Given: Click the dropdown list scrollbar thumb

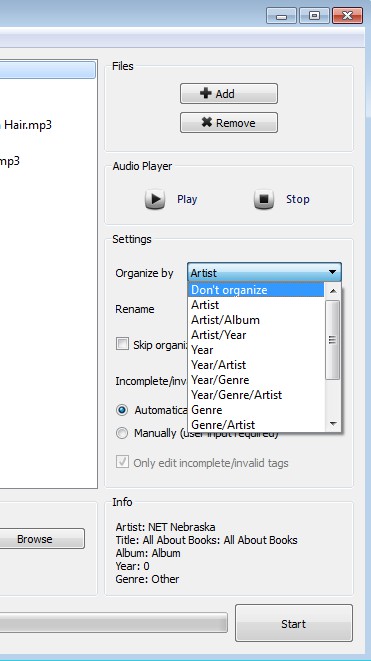Looking at the screenshot, I should 333,340.
